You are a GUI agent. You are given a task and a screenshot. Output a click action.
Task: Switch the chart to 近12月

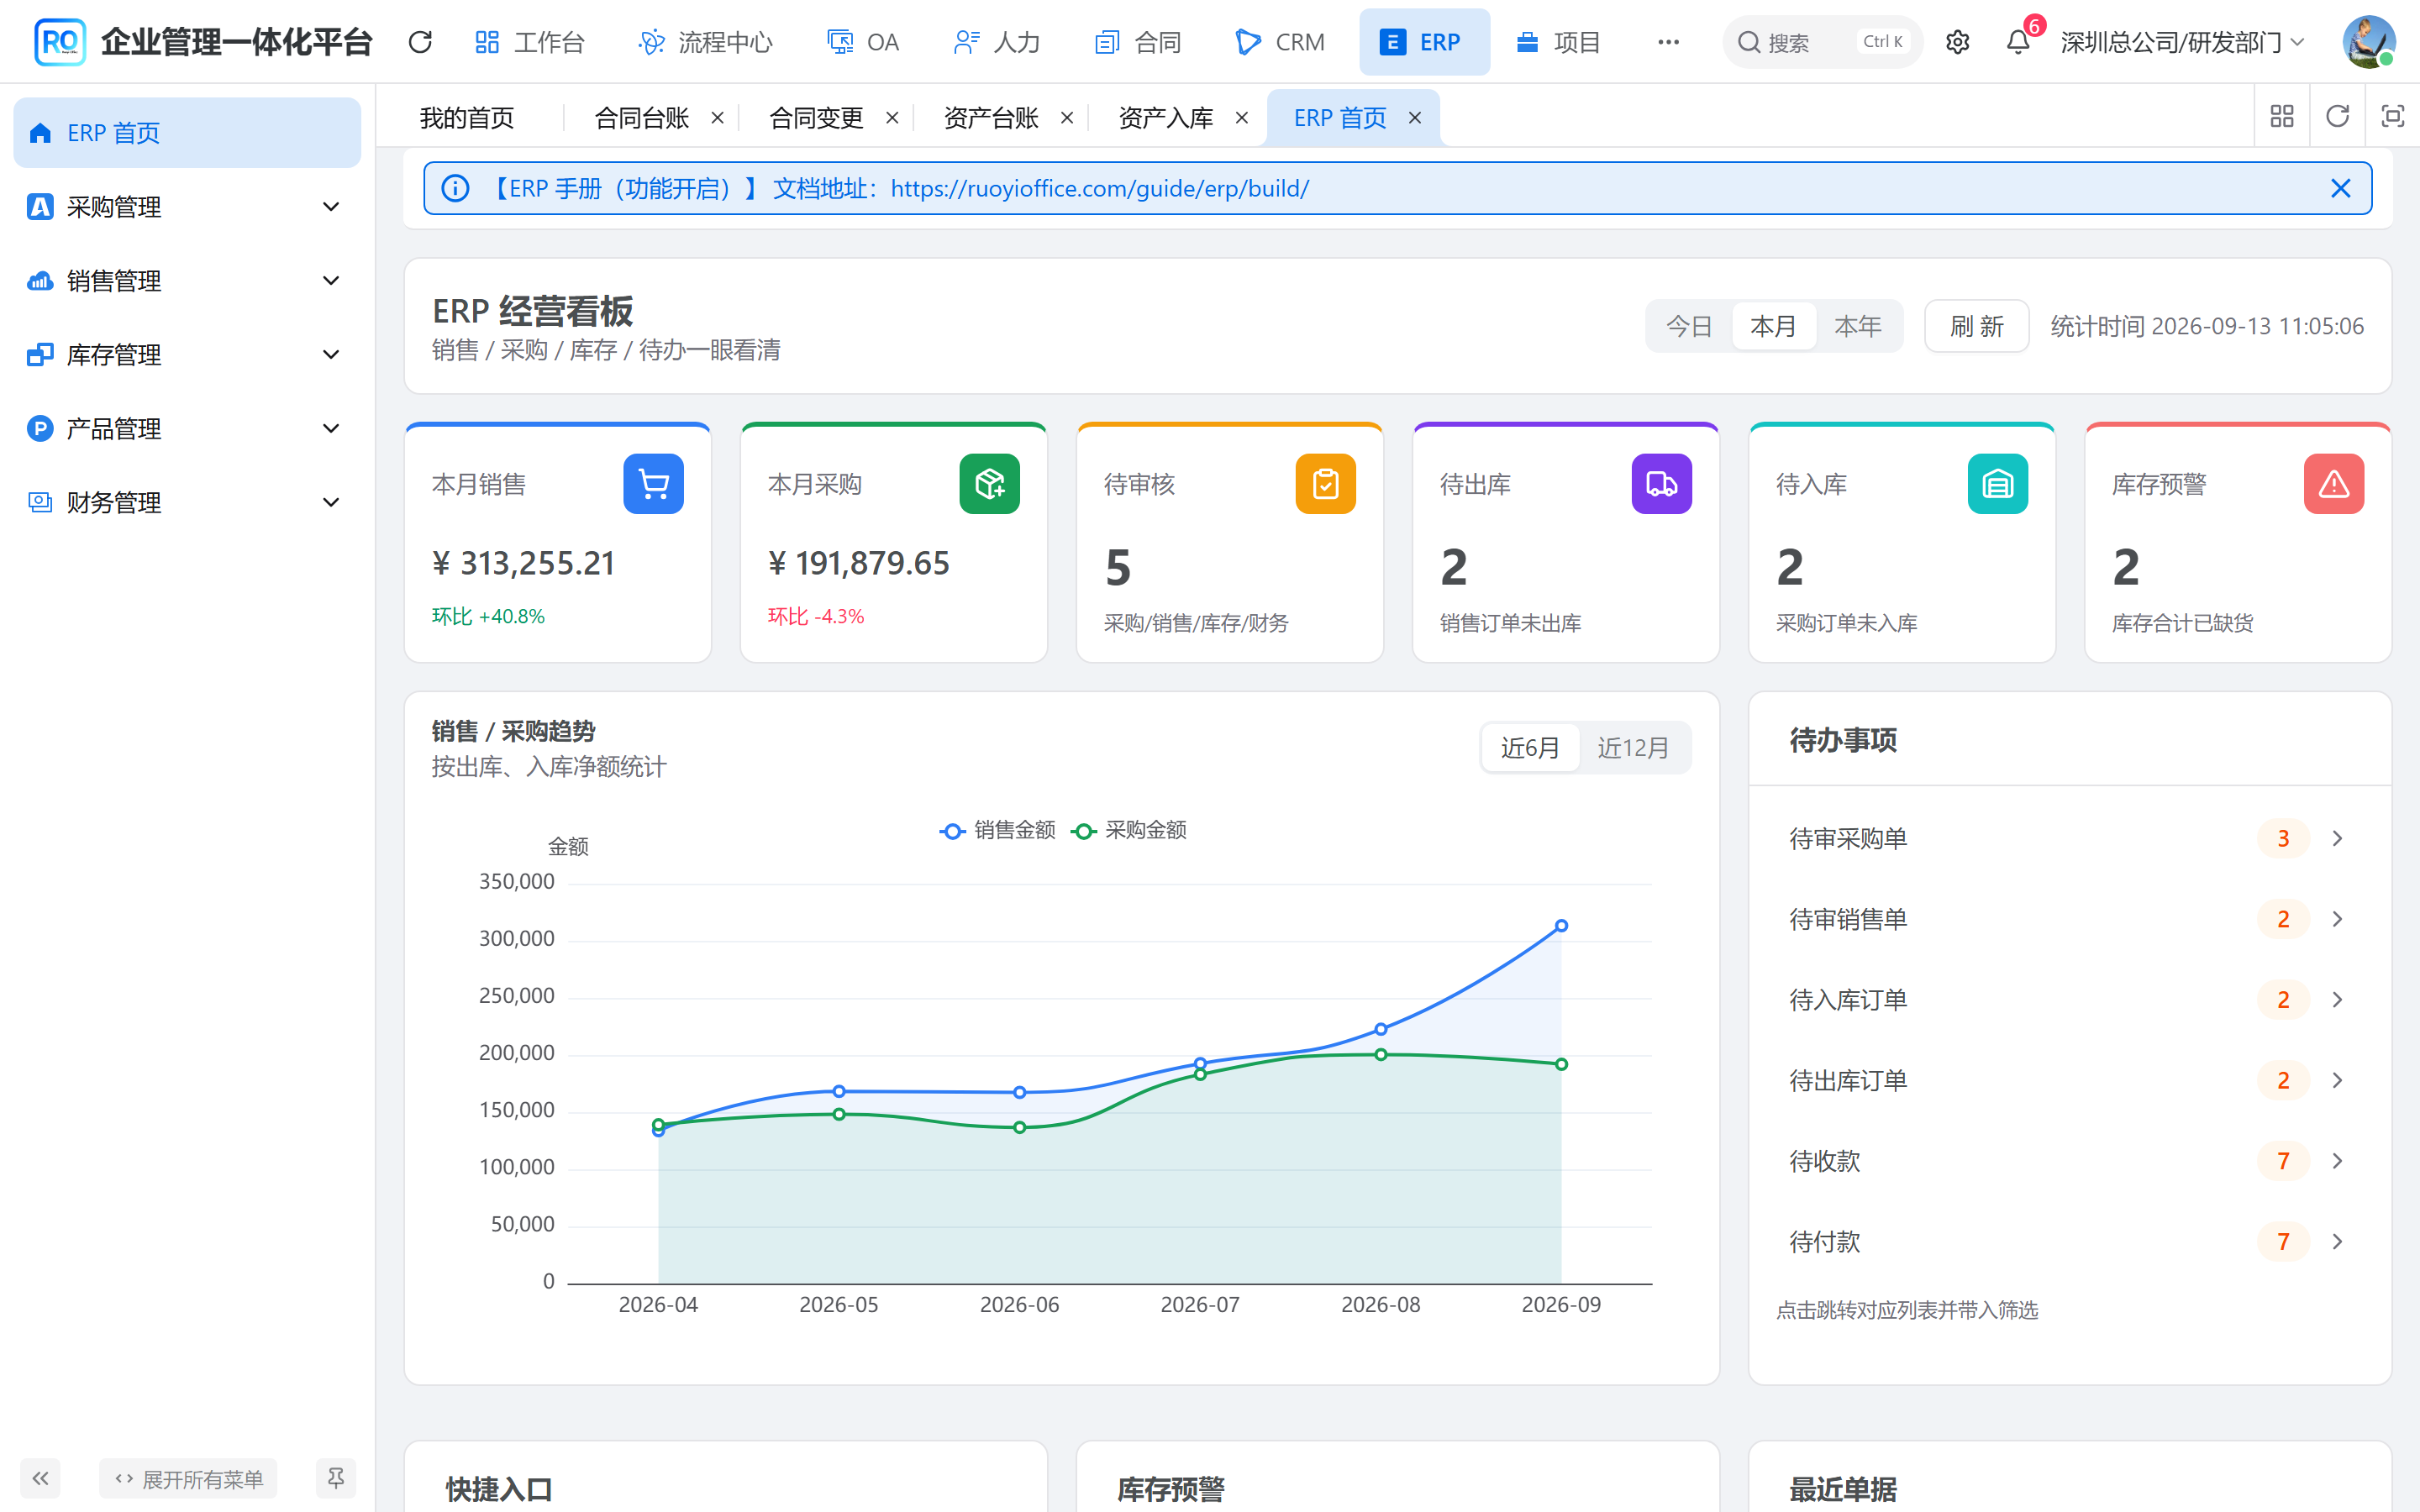(x=1633, y=747)
